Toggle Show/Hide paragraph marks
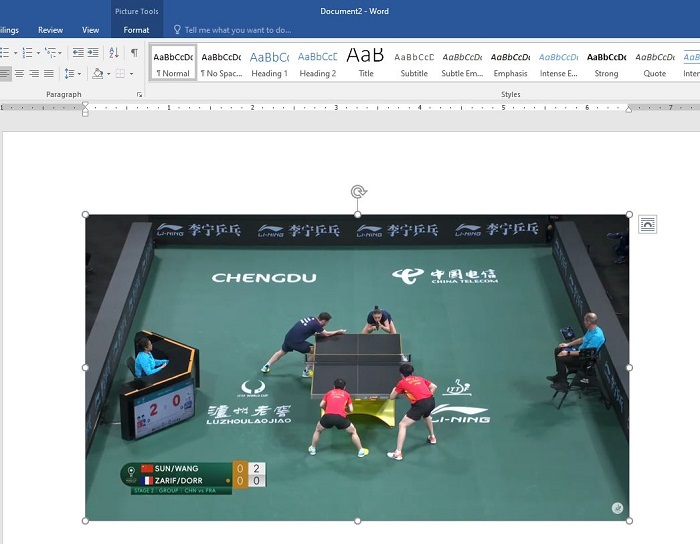Screen dimensions: 700x544 click(134, 53)
